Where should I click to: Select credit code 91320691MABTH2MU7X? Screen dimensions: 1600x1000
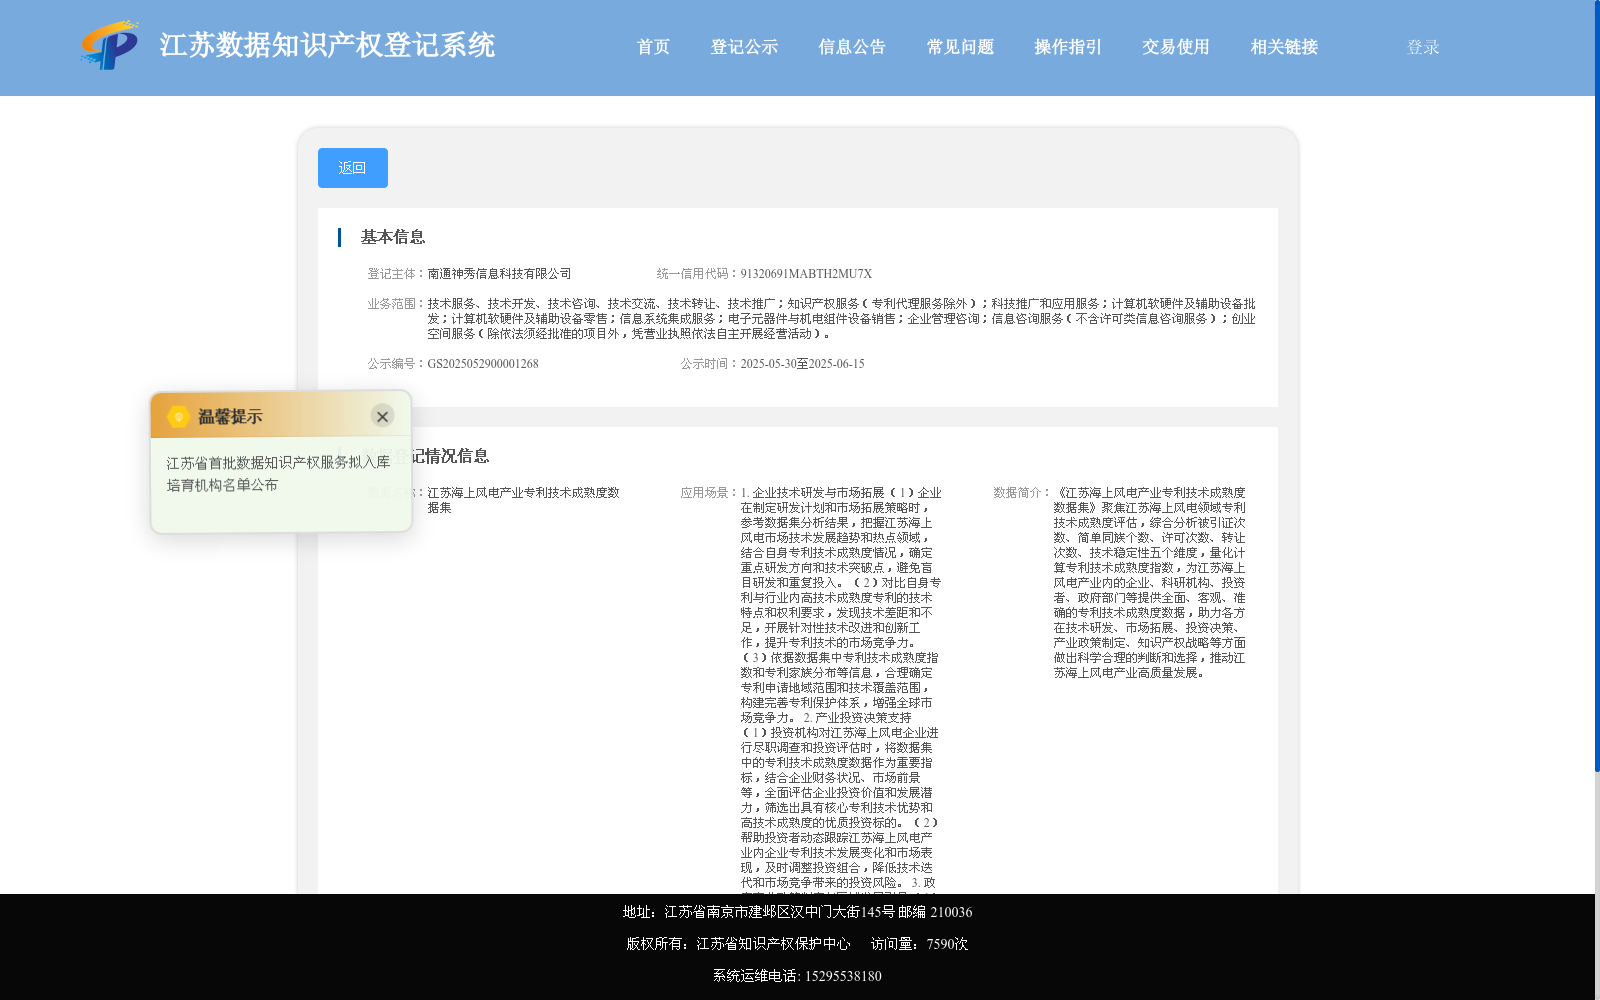click(806, 274)
